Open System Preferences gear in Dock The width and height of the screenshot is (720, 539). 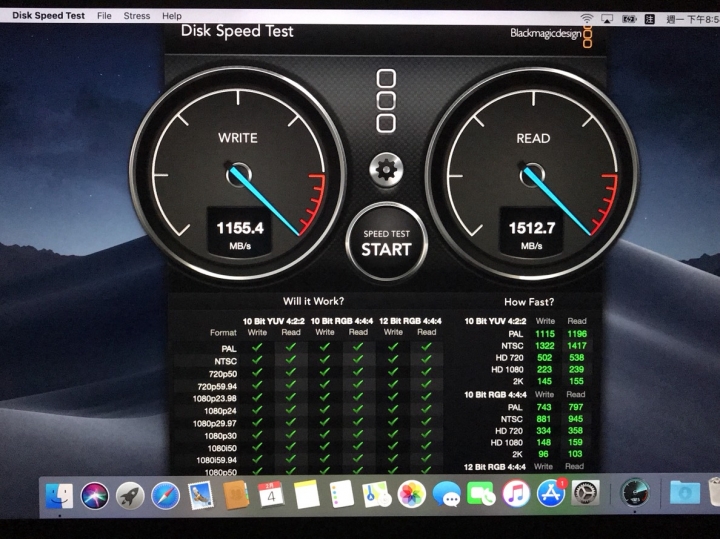(585, 494)
